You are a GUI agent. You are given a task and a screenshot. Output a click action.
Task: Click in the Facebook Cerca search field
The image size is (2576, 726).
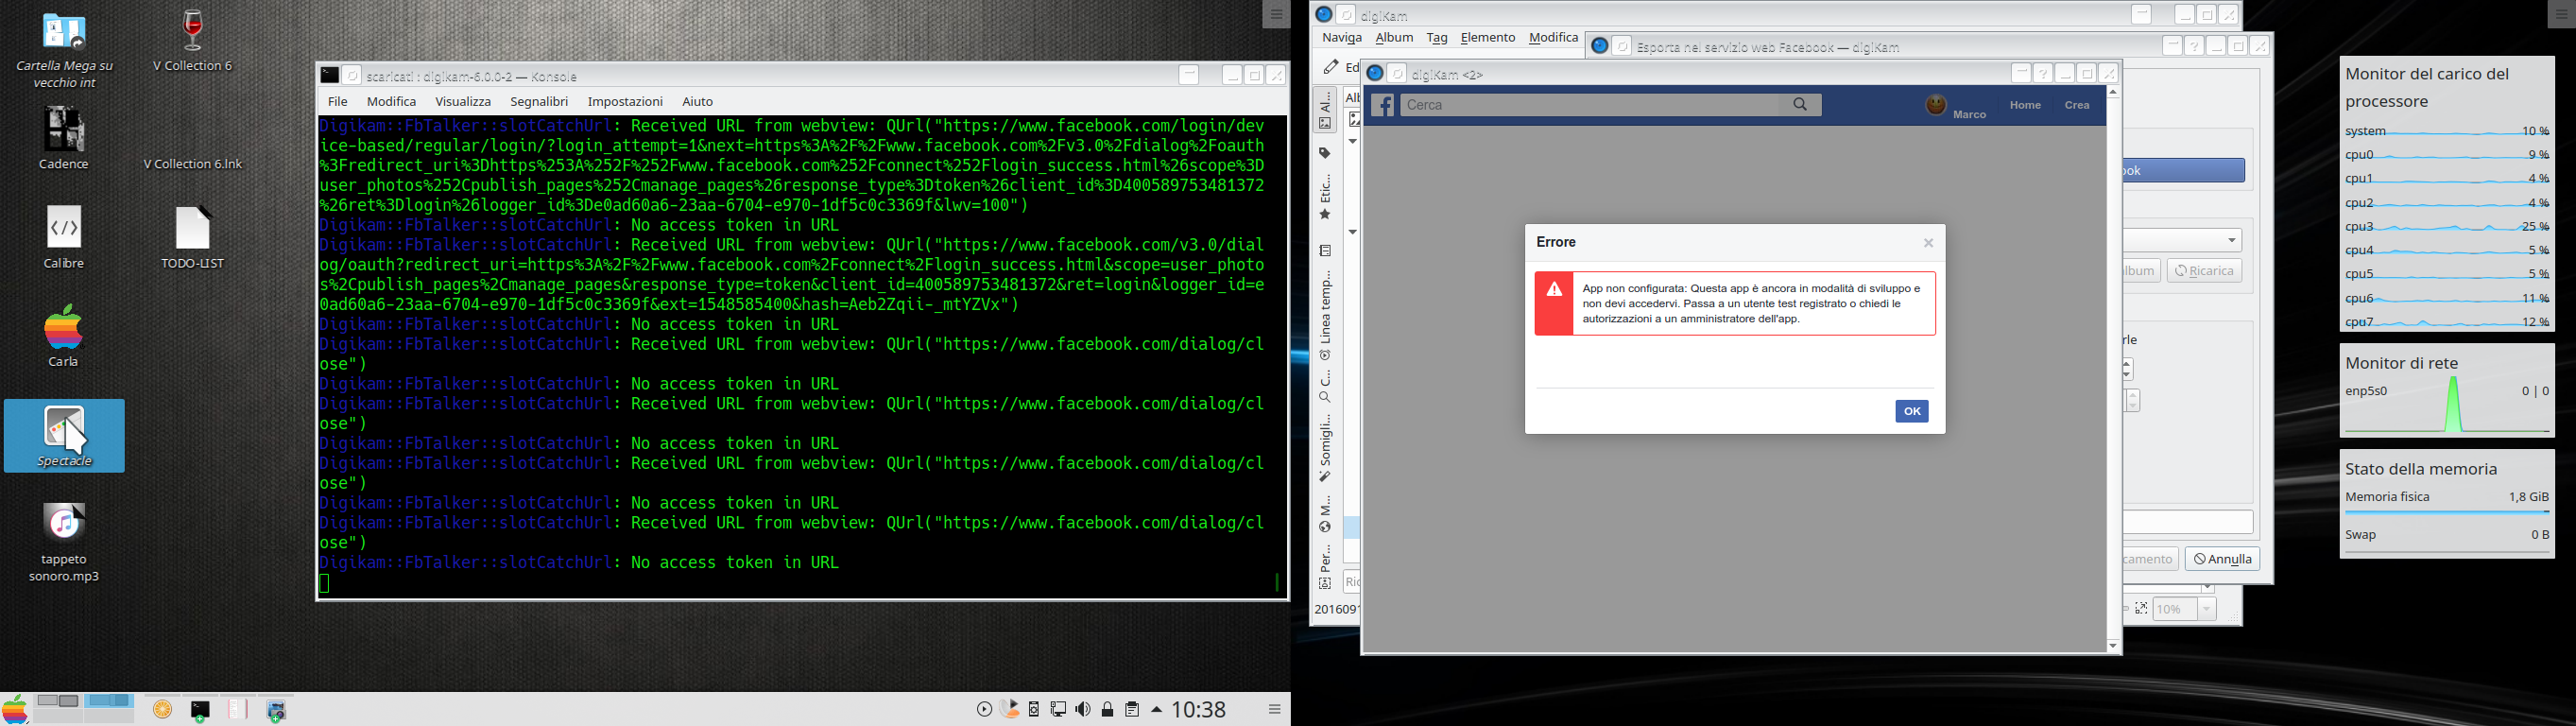point(1590,105)
